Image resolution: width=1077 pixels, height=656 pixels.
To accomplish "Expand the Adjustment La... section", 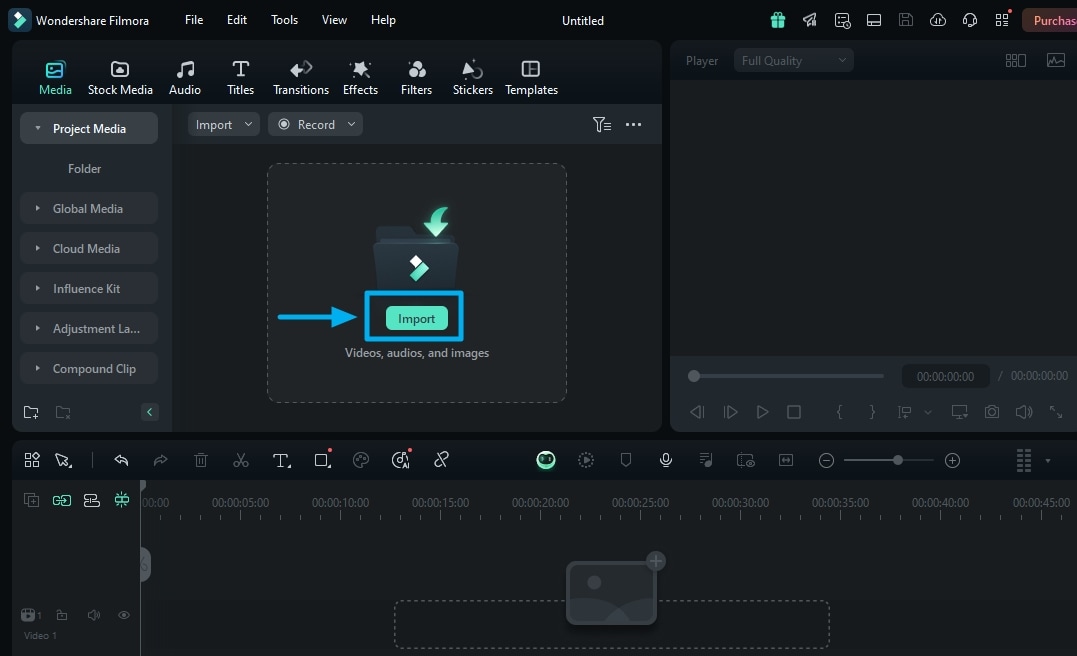I will pyautogui.click(x=38, y=328).
